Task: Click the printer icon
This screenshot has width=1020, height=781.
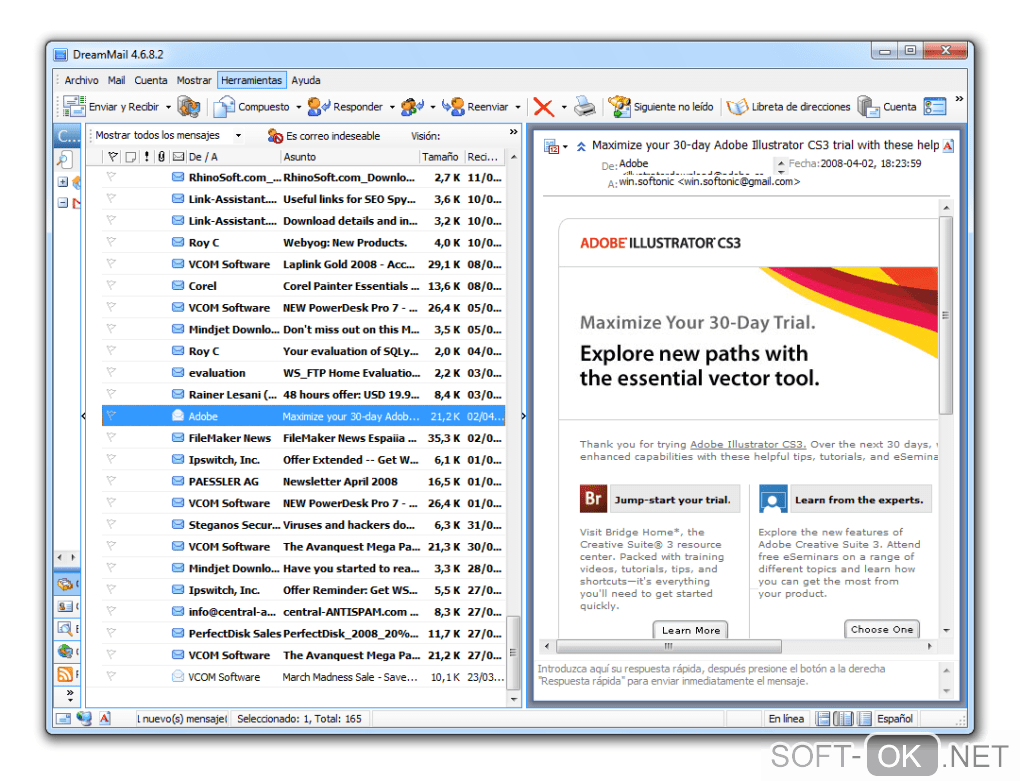Action: pos(585,107)
